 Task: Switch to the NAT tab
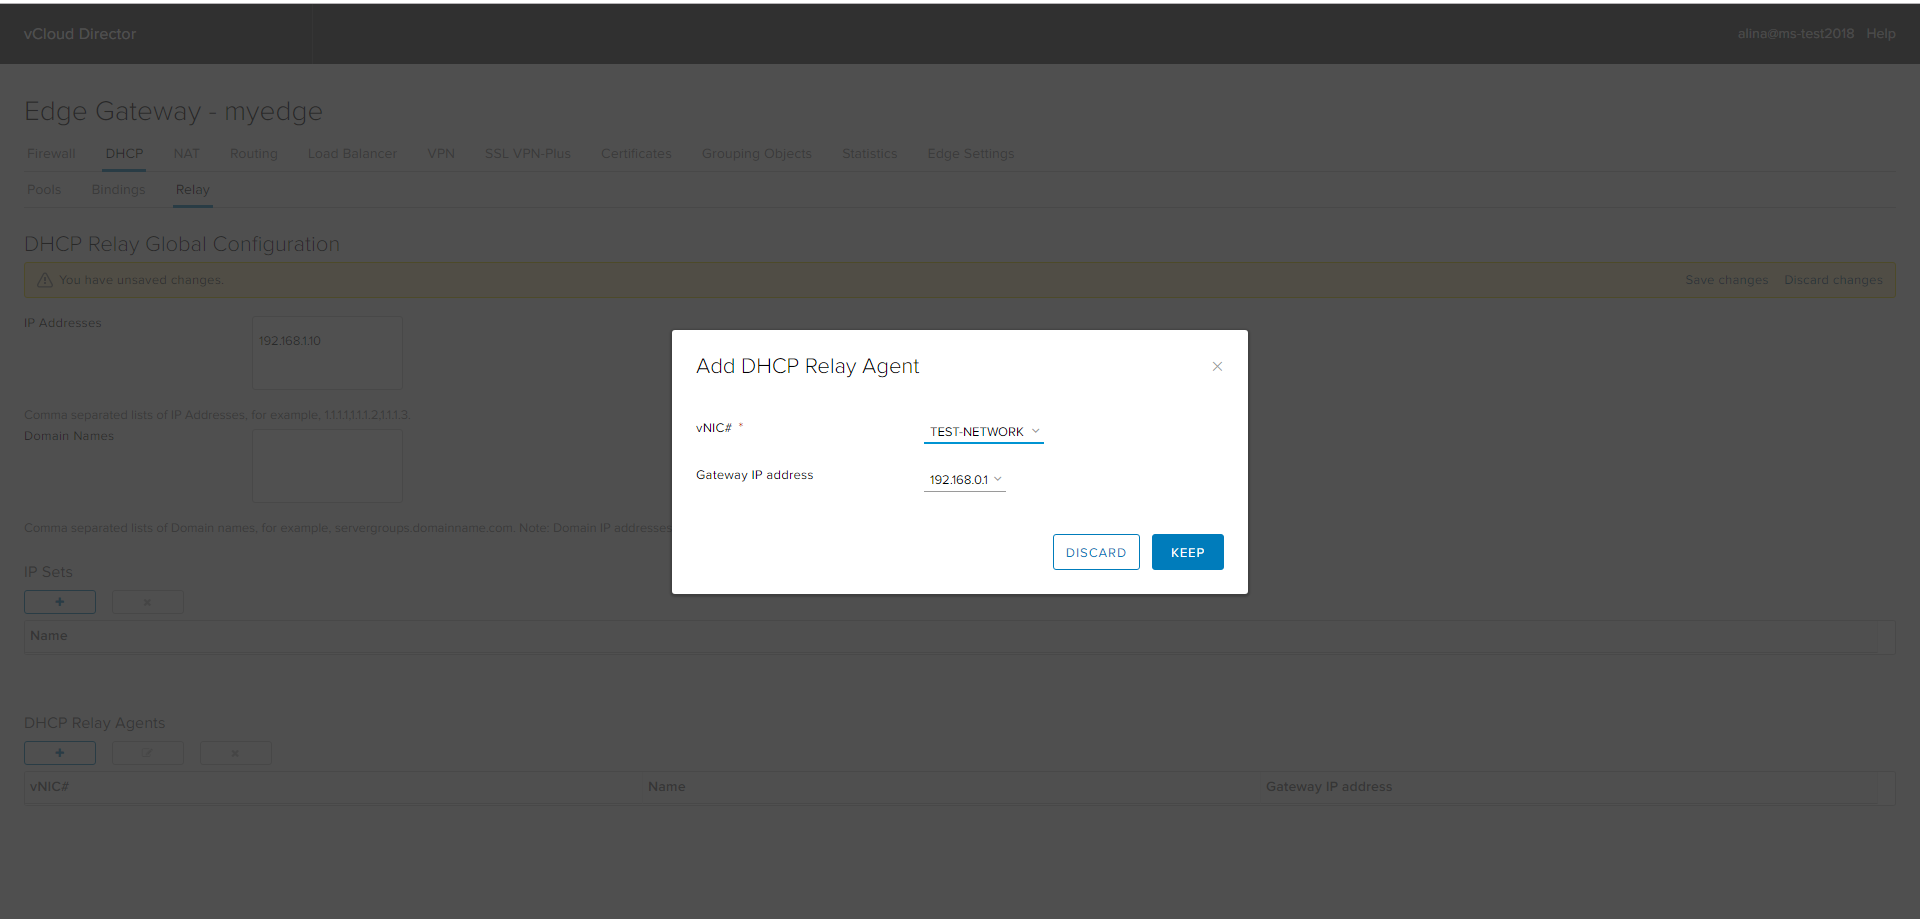(186, 153)
